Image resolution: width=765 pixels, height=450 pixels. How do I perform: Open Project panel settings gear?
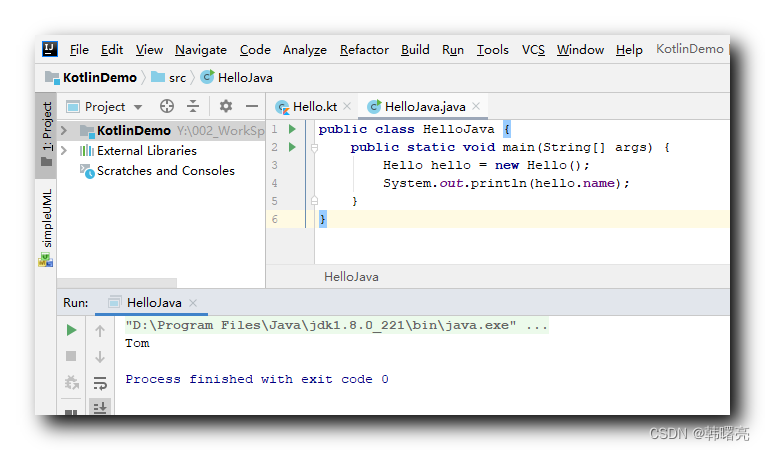225,106
